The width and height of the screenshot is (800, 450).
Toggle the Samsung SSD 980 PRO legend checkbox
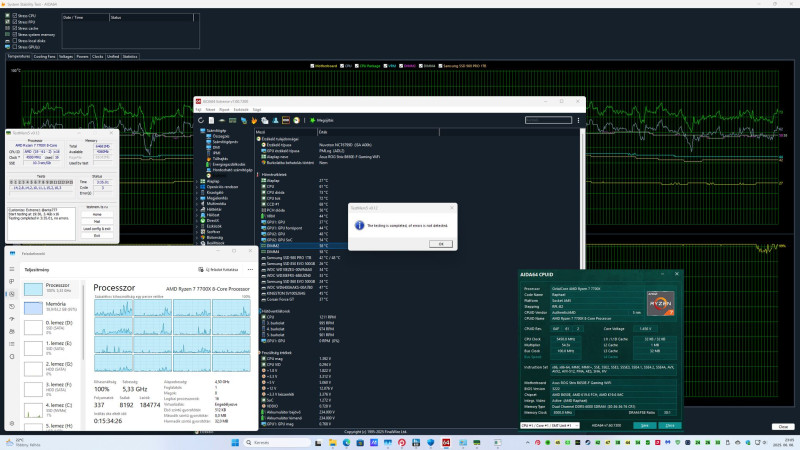(x=440, y=66)
